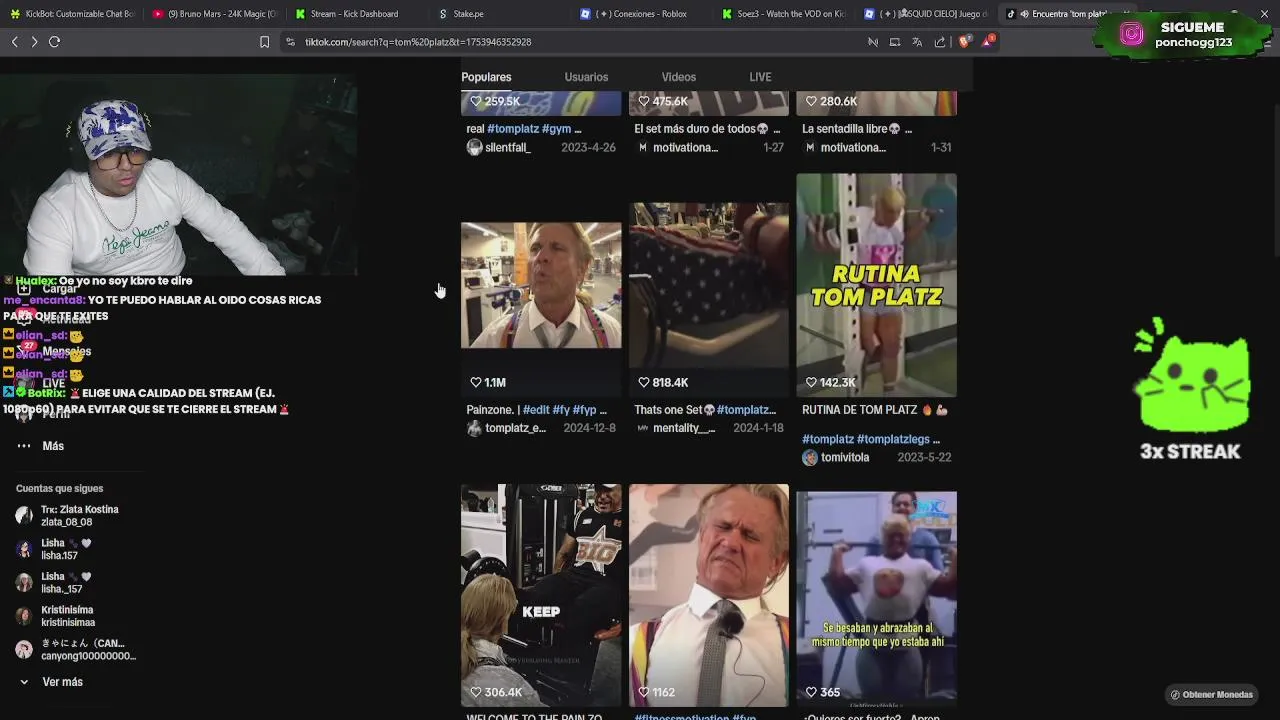The height and width of the screenshot is (720, 1280).
Task: Open the KEEP gym video thumbnail
Action: coord(541,595)
